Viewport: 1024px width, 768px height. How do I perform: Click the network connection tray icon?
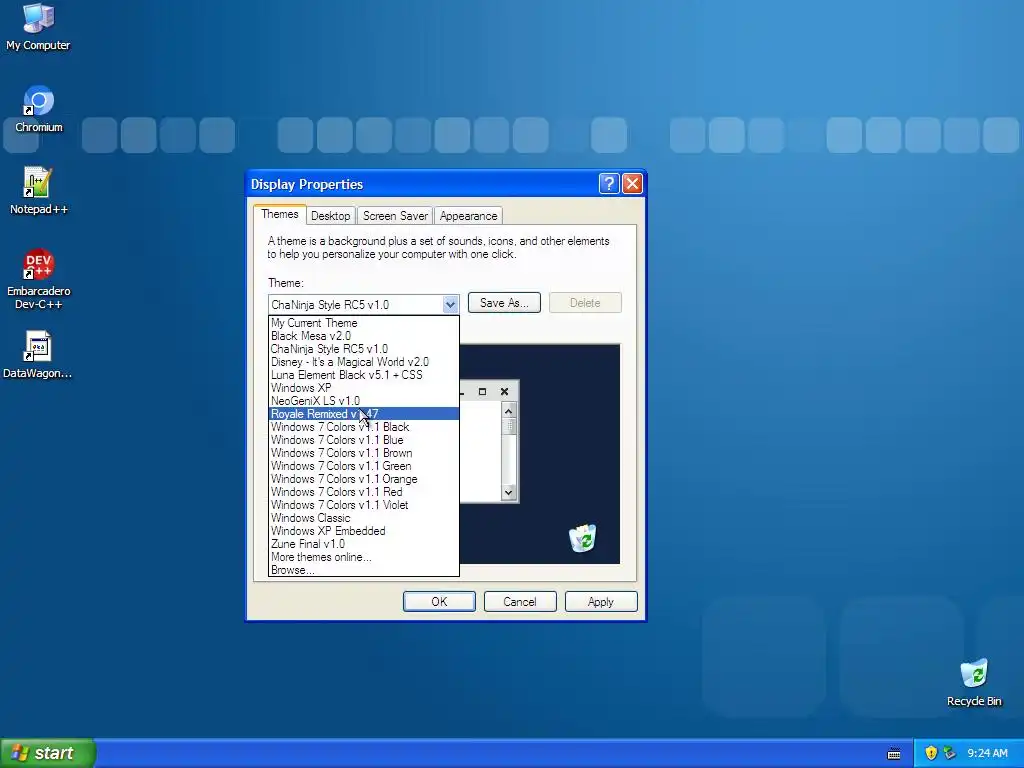click(949, 753)
